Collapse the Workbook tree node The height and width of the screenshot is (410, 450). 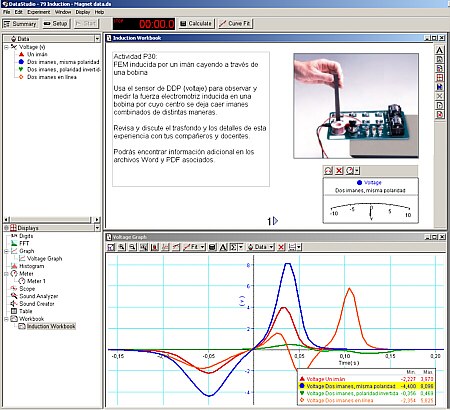(6, 319)
